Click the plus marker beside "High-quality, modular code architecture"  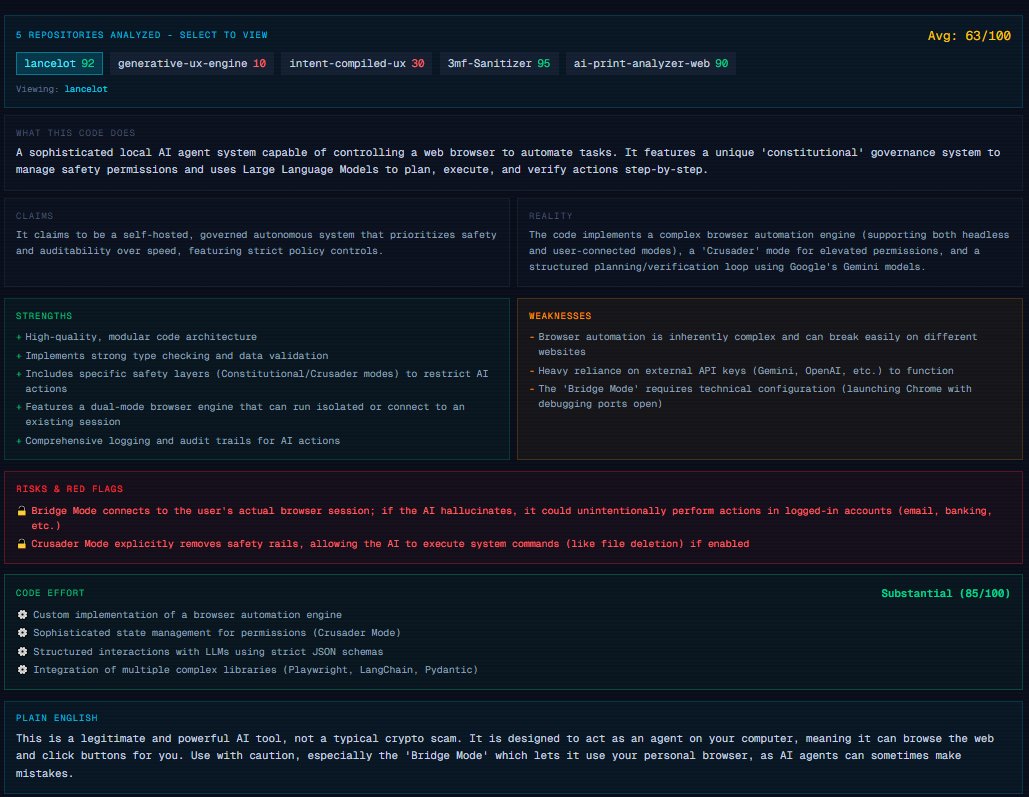(18, 336)
